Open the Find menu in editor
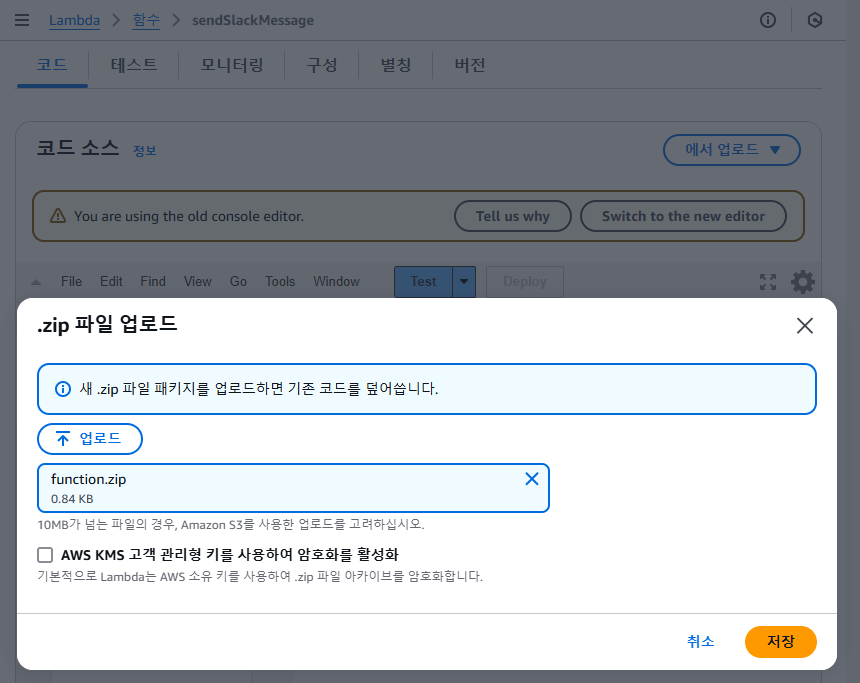Viewport: 860px width, 683px height. (x=152, y=281)
